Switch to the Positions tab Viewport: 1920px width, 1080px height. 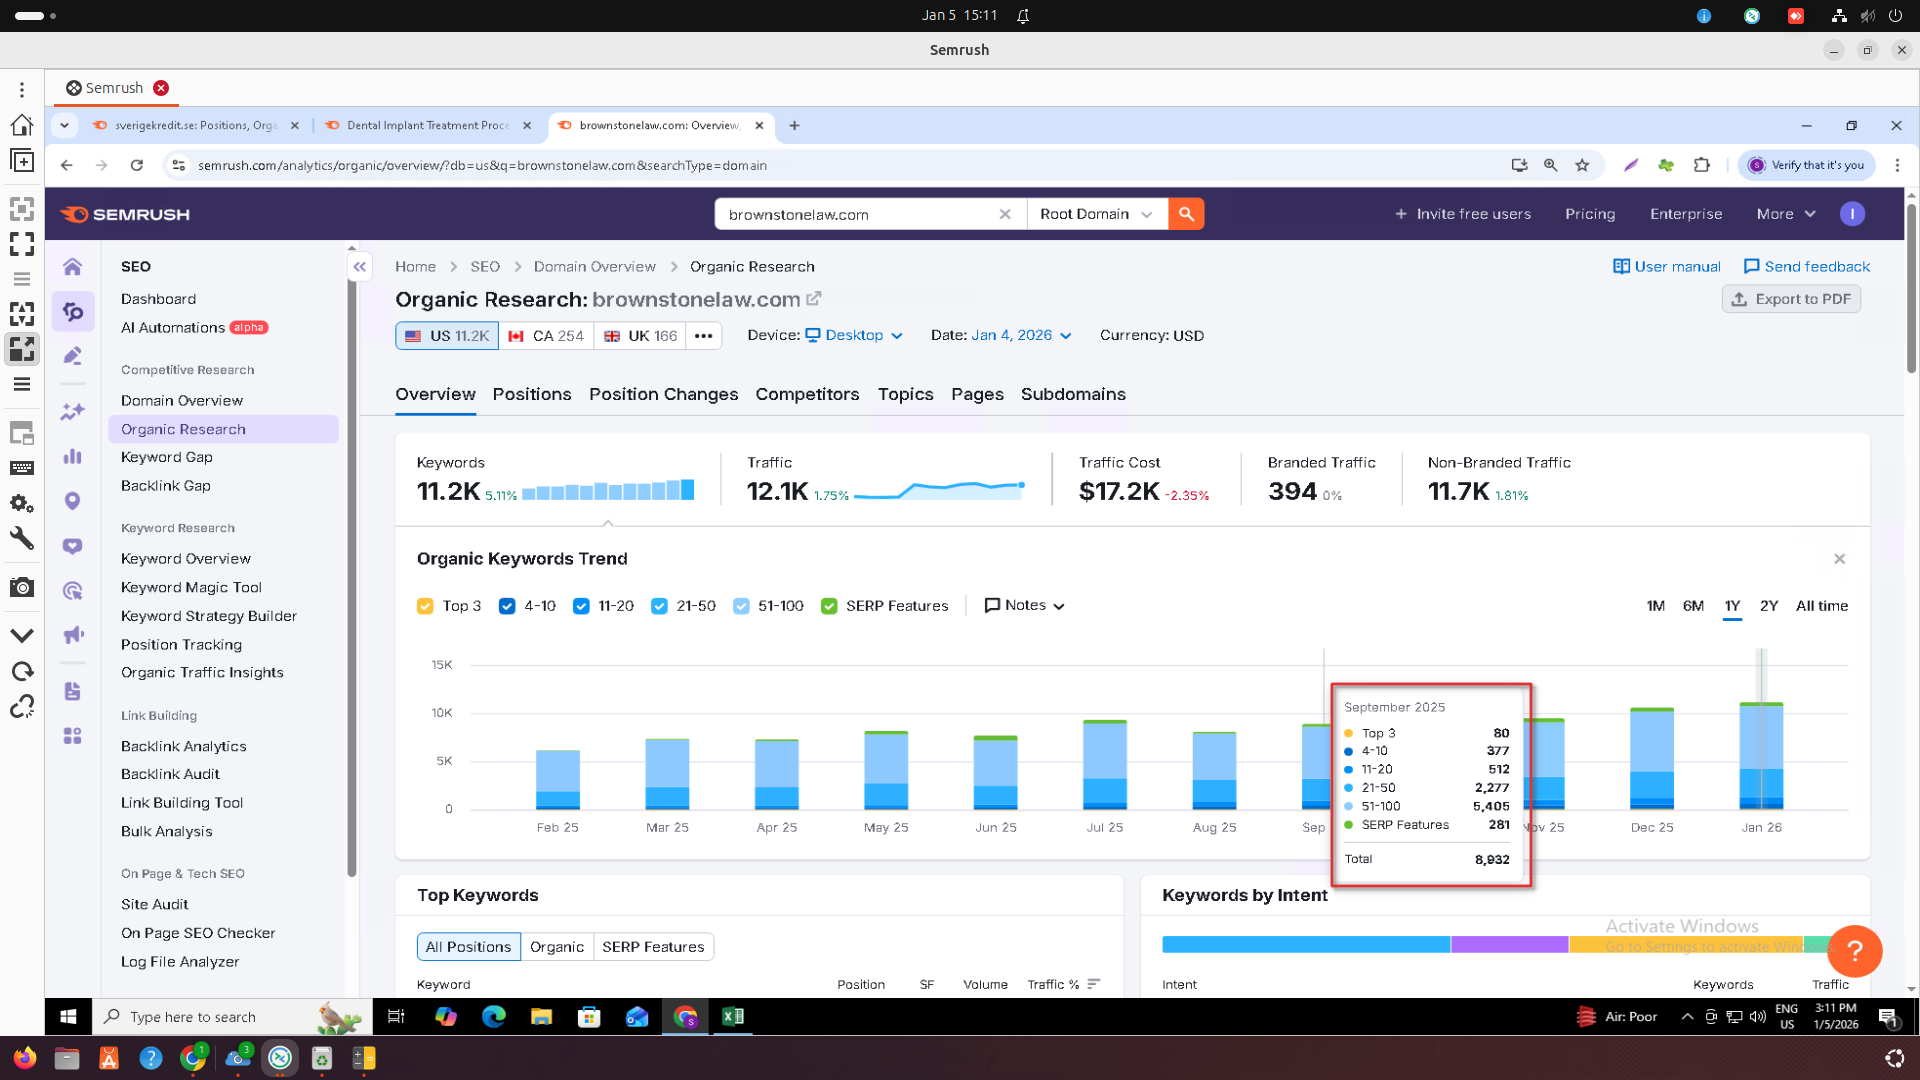pyautogui.click(x=532, y=394)
